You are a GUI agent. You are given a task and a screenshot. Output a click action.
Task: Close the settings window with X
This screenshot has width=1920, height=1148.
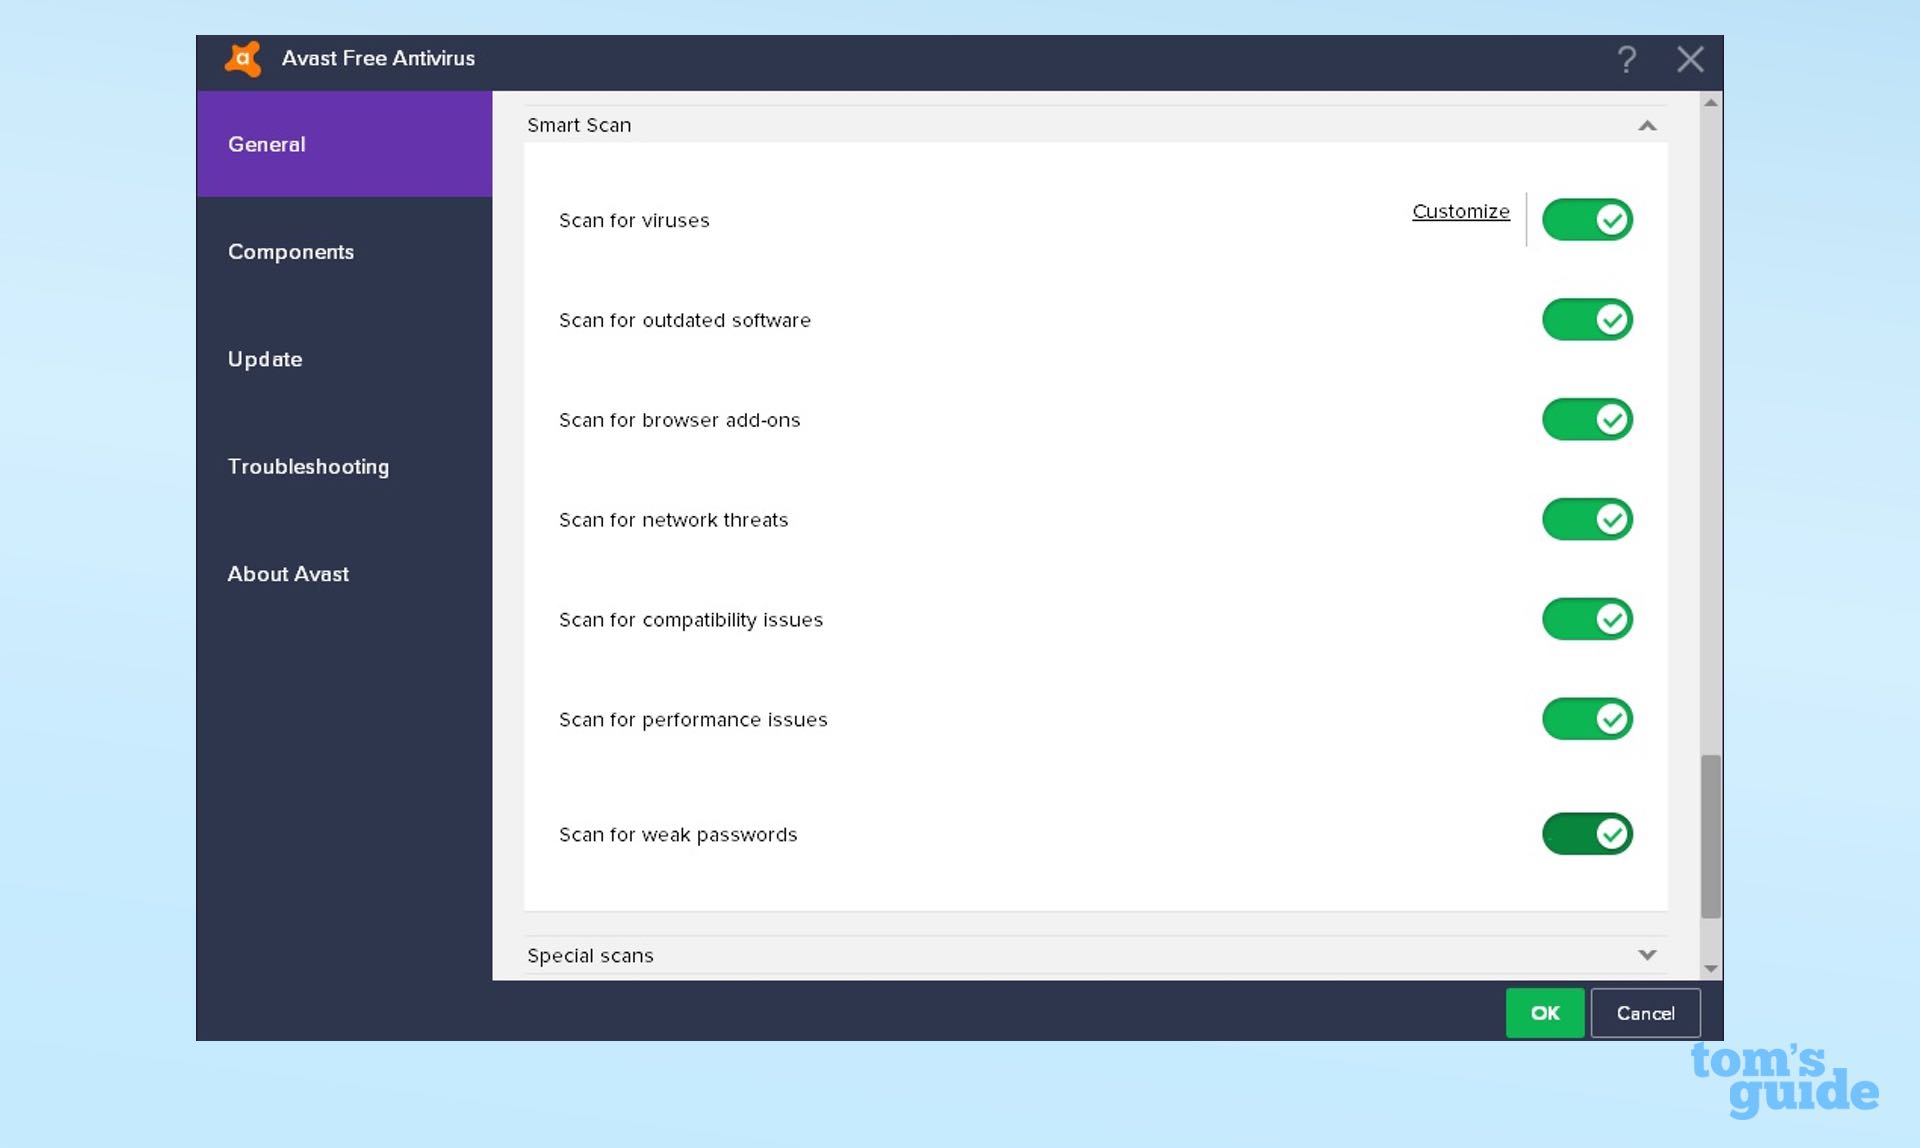(1690, 59)
